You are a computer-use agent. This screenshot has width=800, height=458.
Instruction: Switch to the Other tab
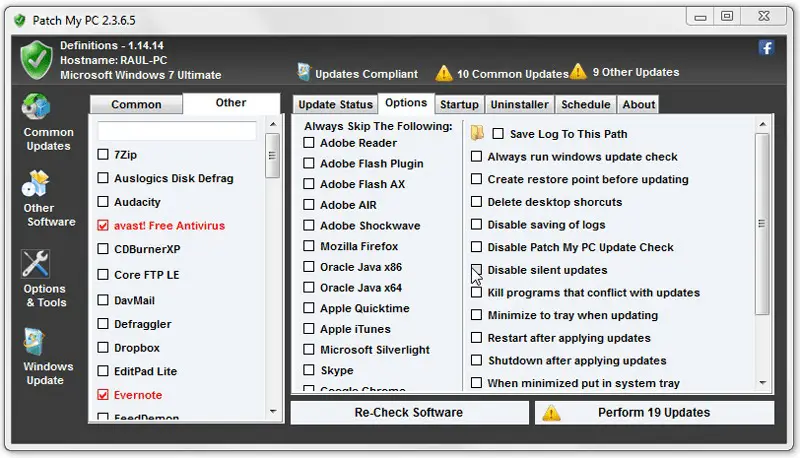pos(231,103)
